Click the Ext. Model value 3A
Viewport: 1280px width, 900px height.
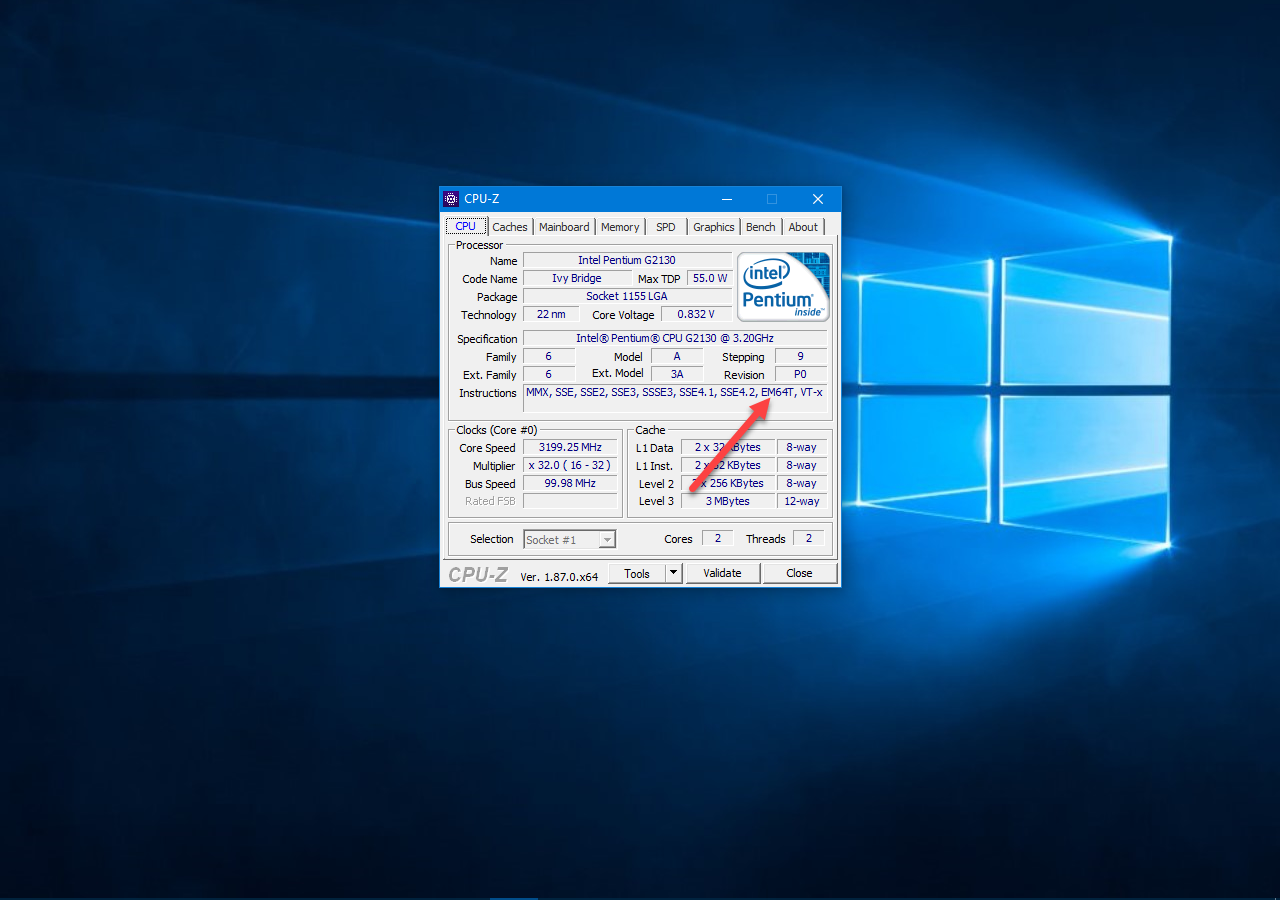(x=677, y=374)
